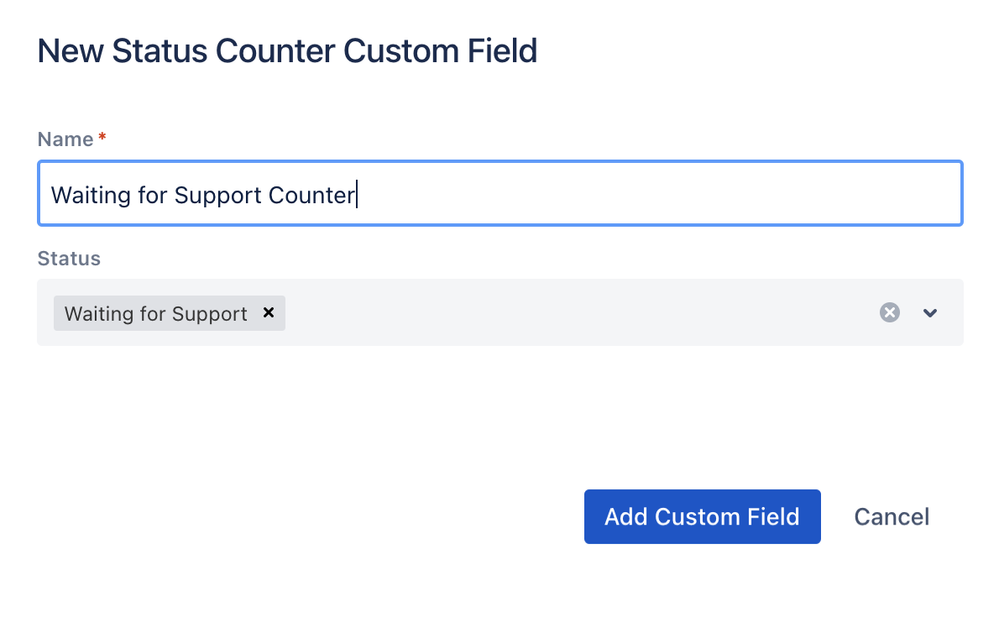Click the red required asterisk beside Name
The image size is (999, 623).
(x=102, y=139)
